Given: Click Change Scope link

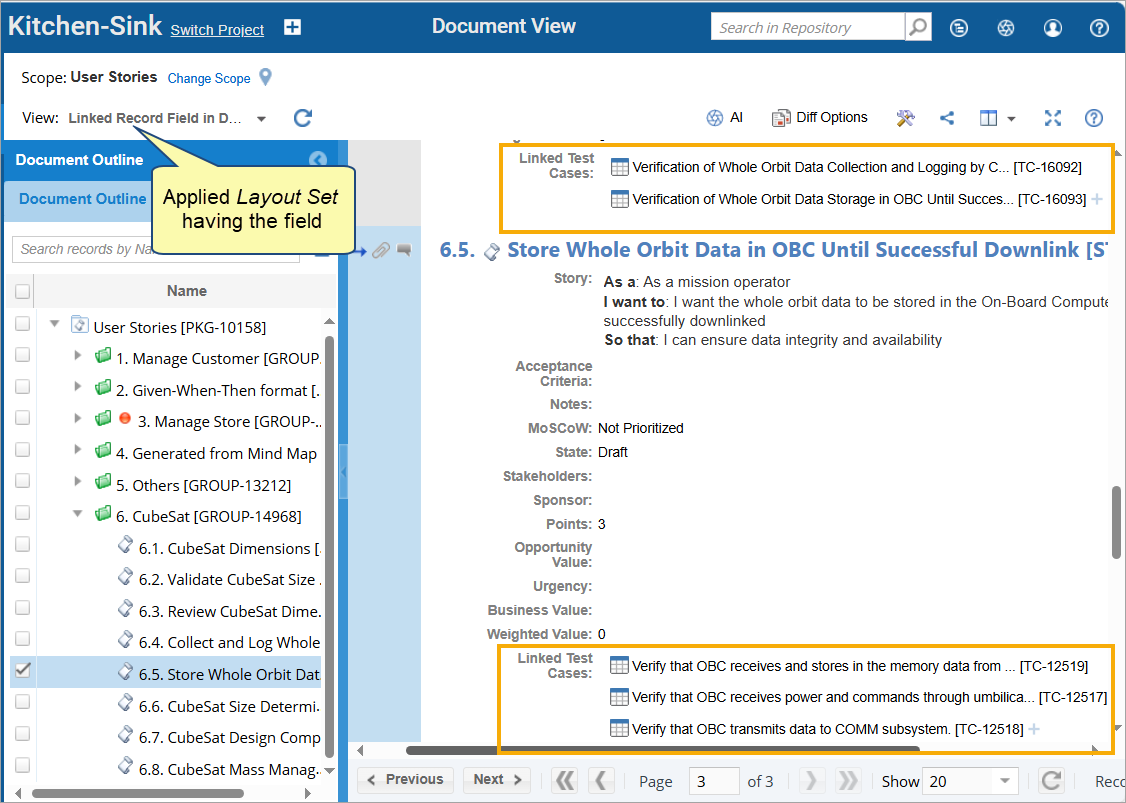Looking at the screenshot, I should pos(209,78).
